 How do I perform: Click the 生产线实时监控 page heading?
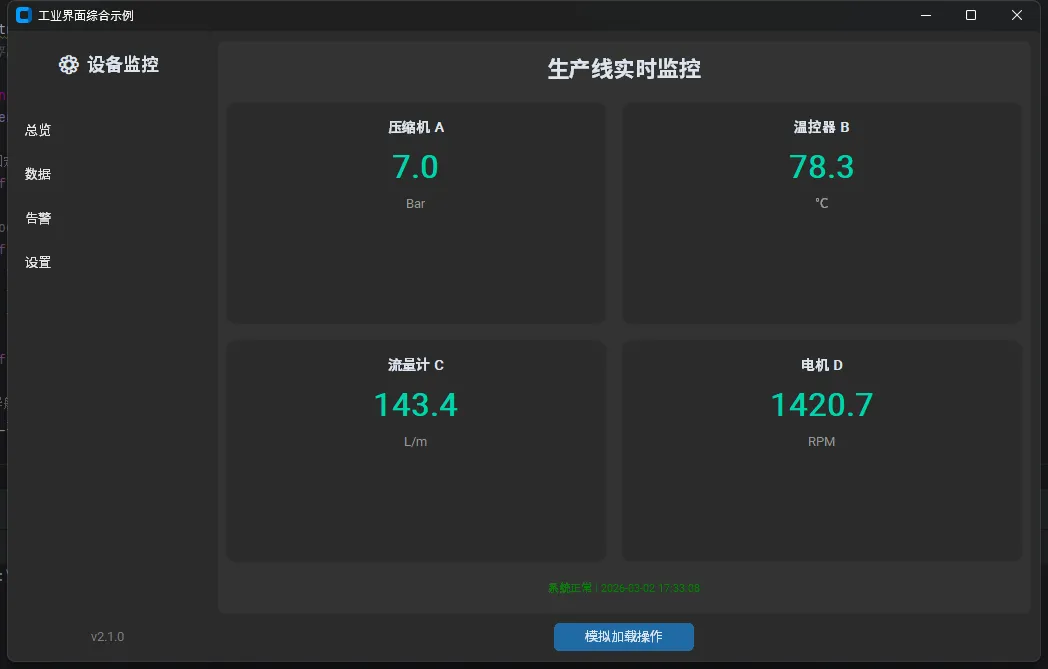click(623, 69)
